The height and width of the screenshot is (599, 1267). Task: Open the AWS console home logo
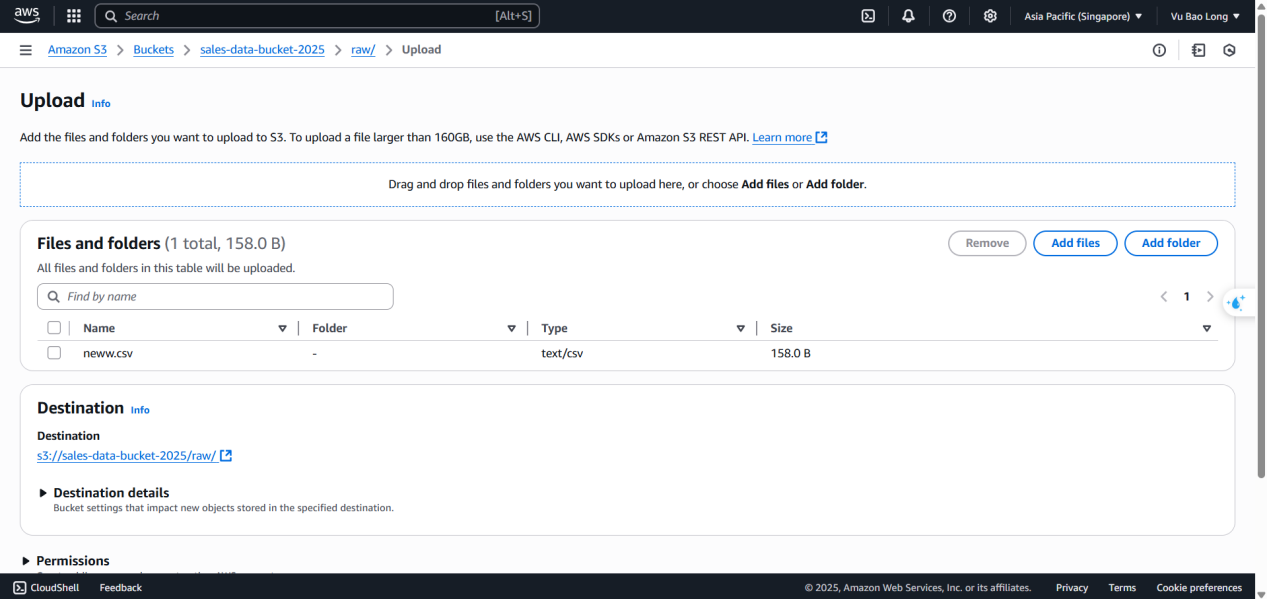pos(27,15)
